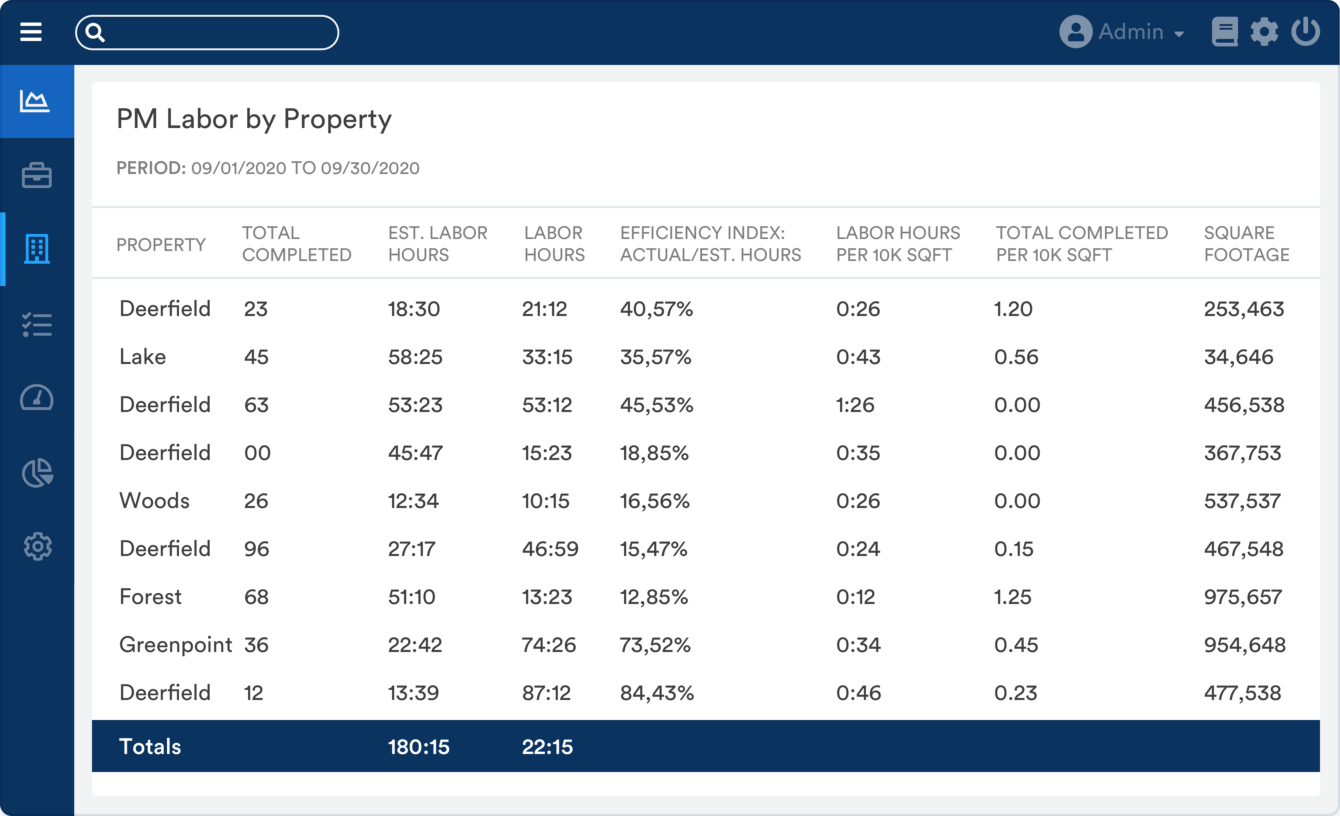Open the speedometer dashboard icon

tap(37, 397)
